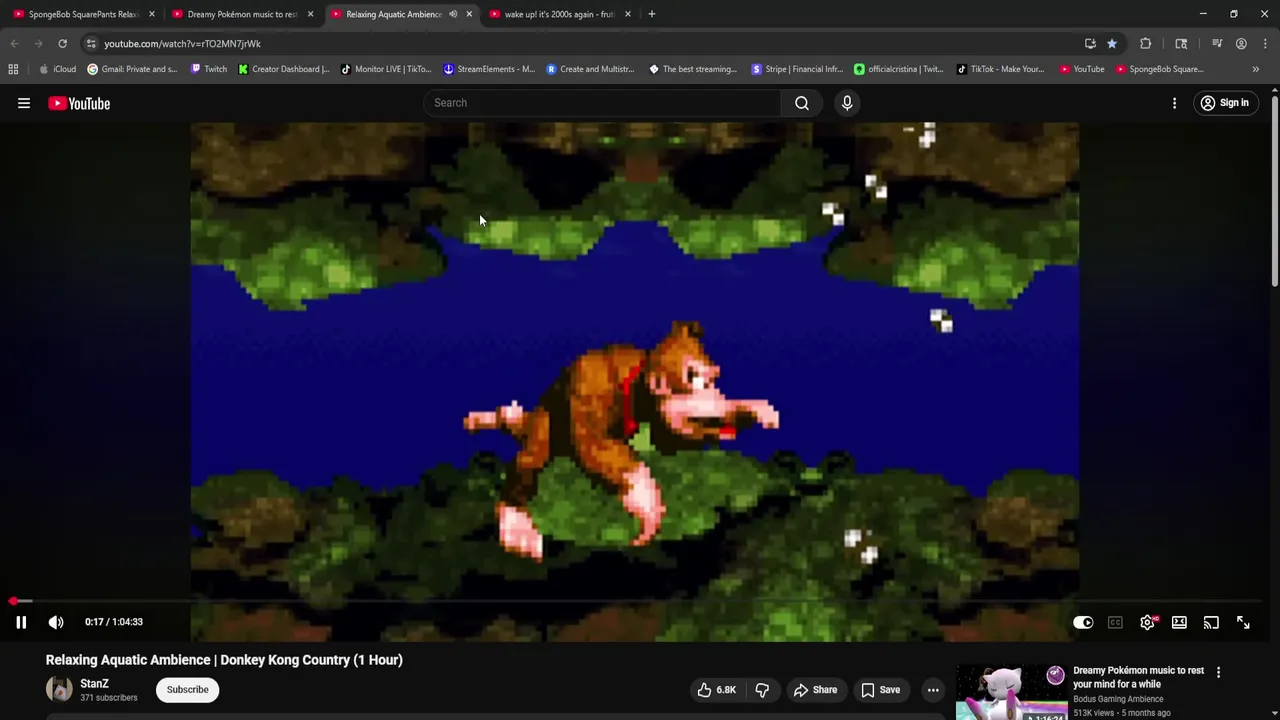This screenshot has height=720, width=1280.
Task: Open options menu for Dreamy Pokémon video
Action: click(x=1218, y=673)
